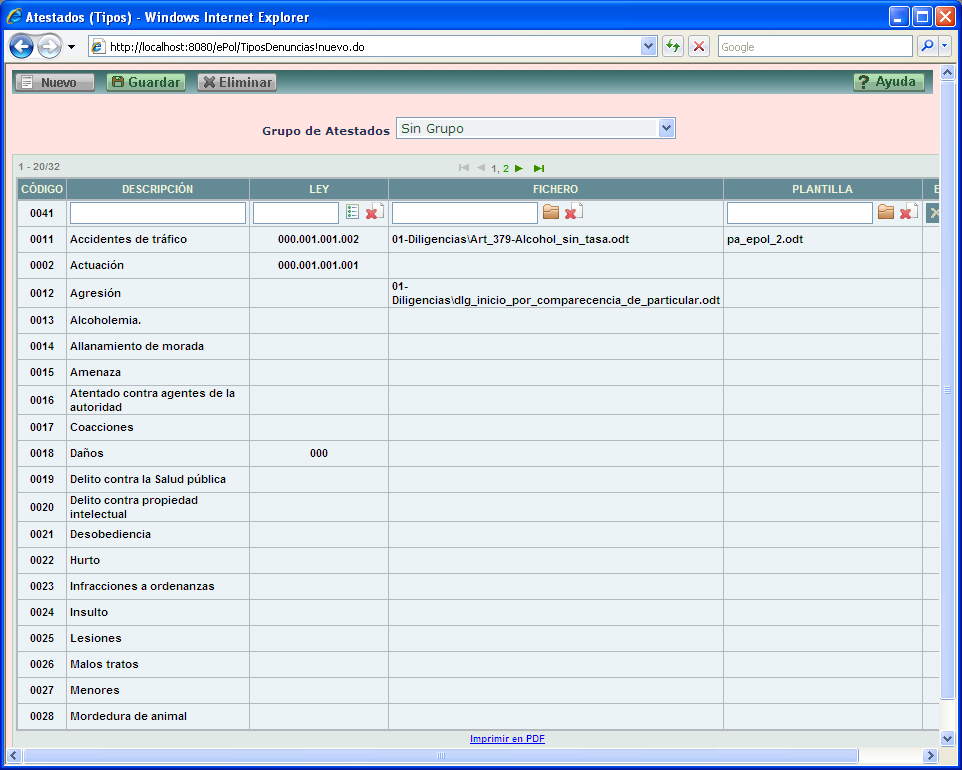The image size is (962, 770).
Task: Open the Imprimir en PDF link
Action: coord(507,739)
